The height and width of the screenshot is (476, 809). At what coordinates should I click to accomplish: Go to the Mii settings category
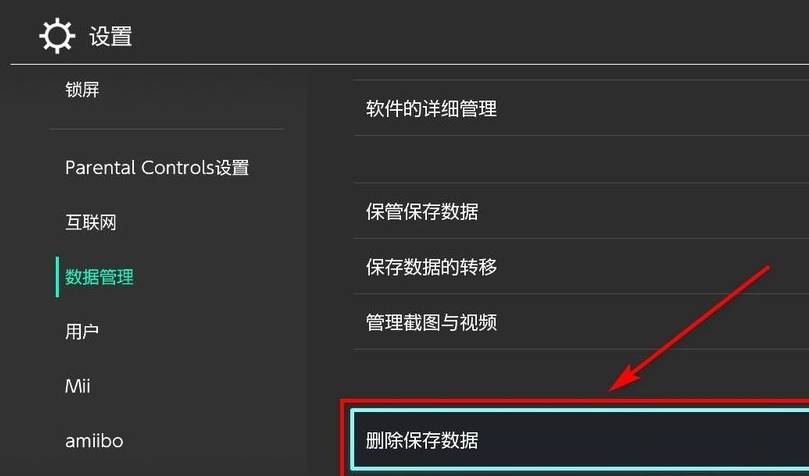click(x=77, y=386)
